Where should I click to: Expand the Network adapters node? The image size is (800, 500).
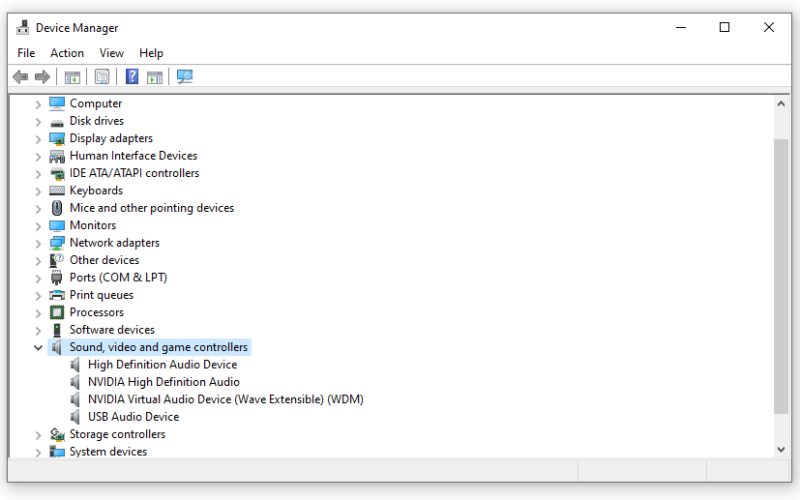(38, 244)
